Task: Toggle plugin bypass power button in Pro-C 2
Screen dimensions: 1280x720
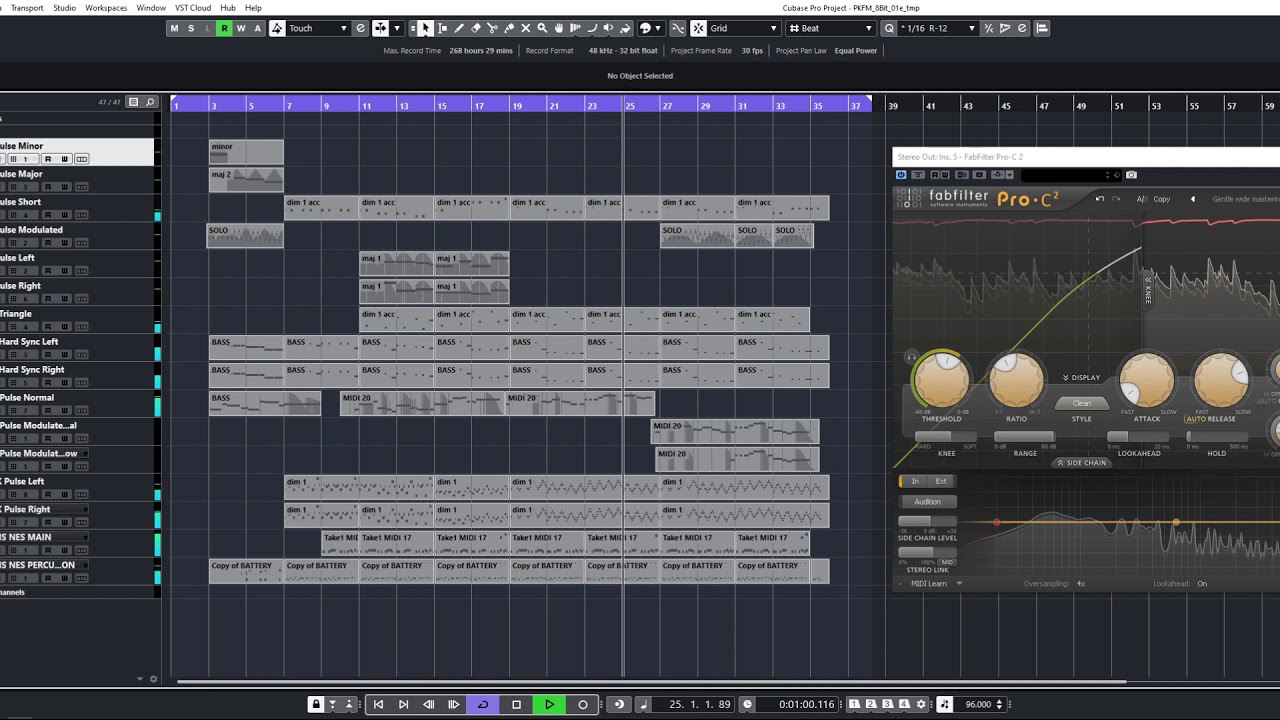Action: click(x=901, y=175)
